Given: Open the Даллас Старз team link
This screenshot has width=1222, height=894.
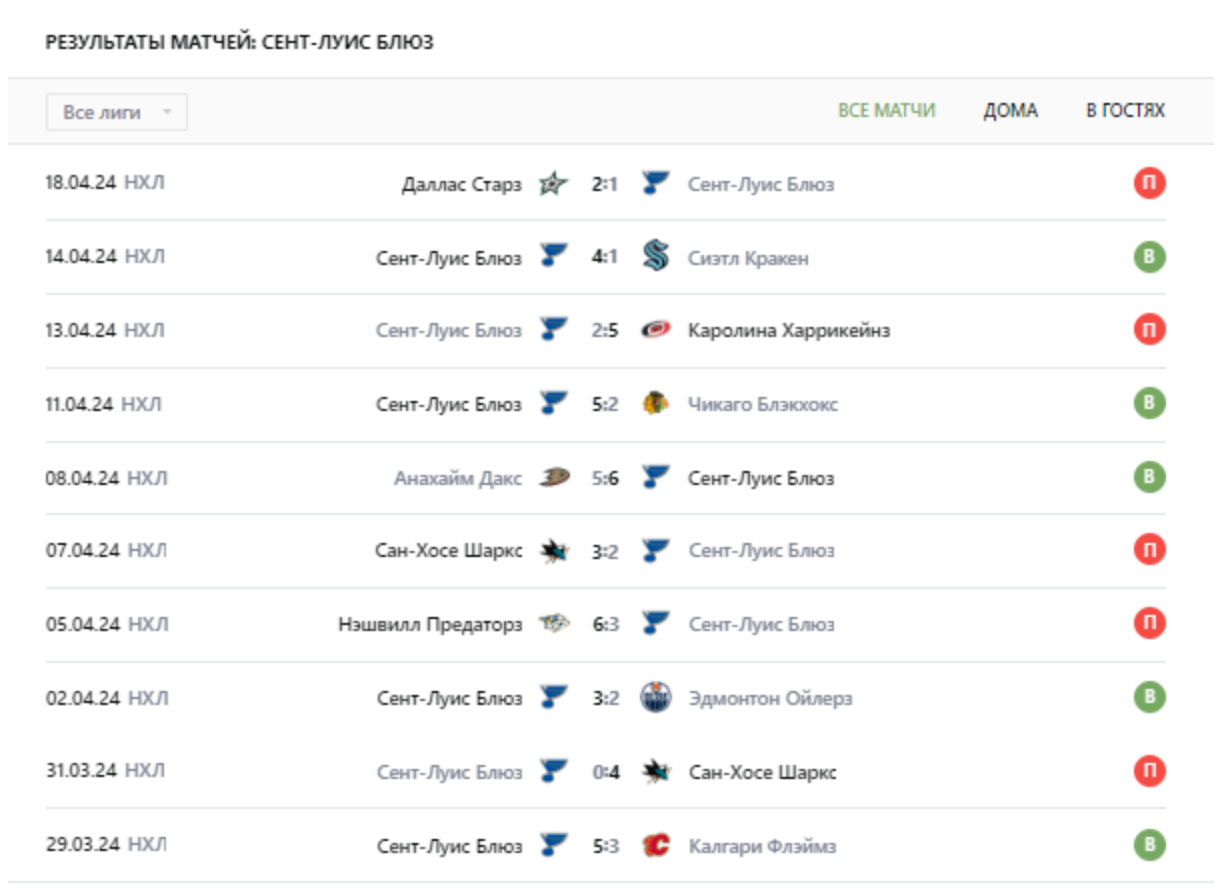Looking at the screenshot, I should pos(461,185).
